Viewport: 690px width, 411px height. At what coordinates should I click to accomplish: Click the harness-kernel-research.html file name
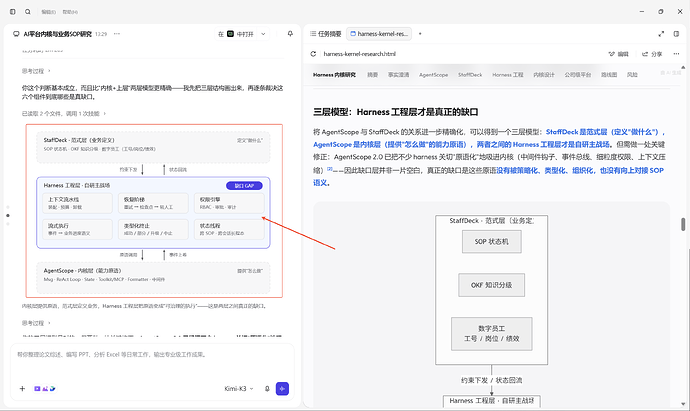tap(360, 54)
